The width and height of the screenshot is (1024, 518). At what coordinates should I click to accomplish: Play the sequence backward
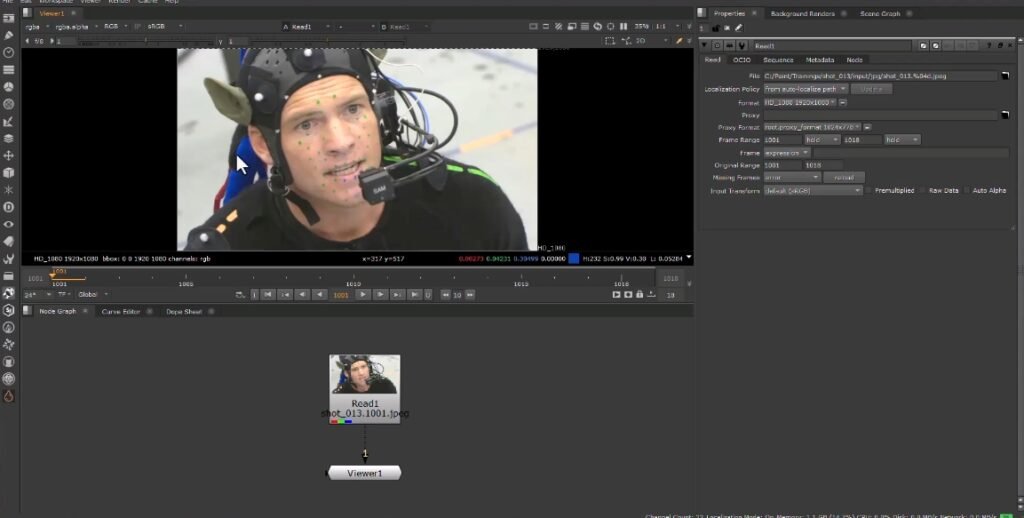pyautogui.click(x=319, y=295)
